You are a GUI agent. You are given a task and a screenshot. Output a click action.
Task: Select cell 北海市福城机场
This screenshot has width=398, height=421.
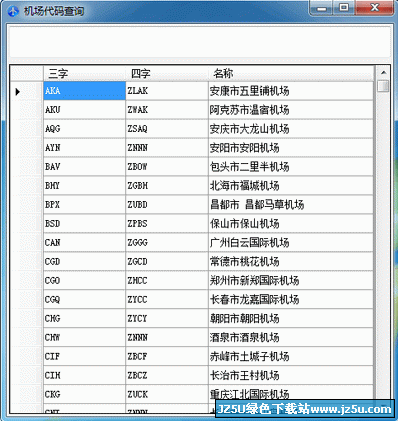pyautogui.click(x=291, y=186)
